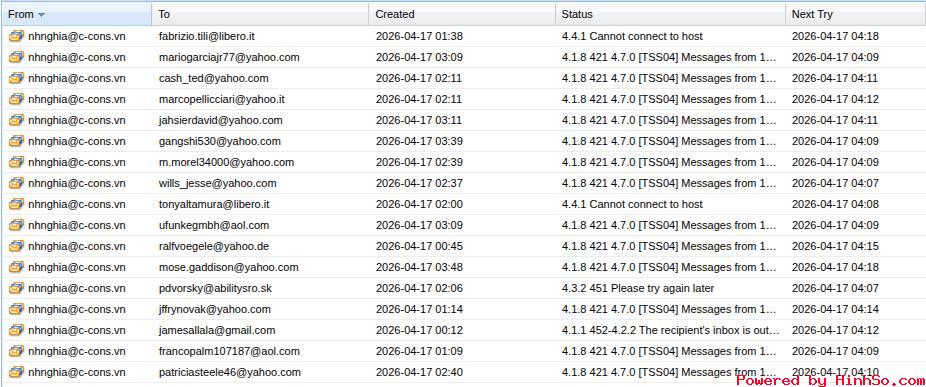Click mail icon for pdvorsky@abilitysro.sk row

pos(17,288)
